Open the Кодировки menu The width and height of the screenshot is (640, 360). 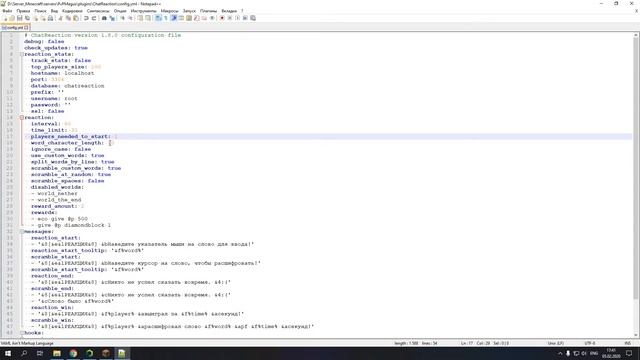click(72, 11)
